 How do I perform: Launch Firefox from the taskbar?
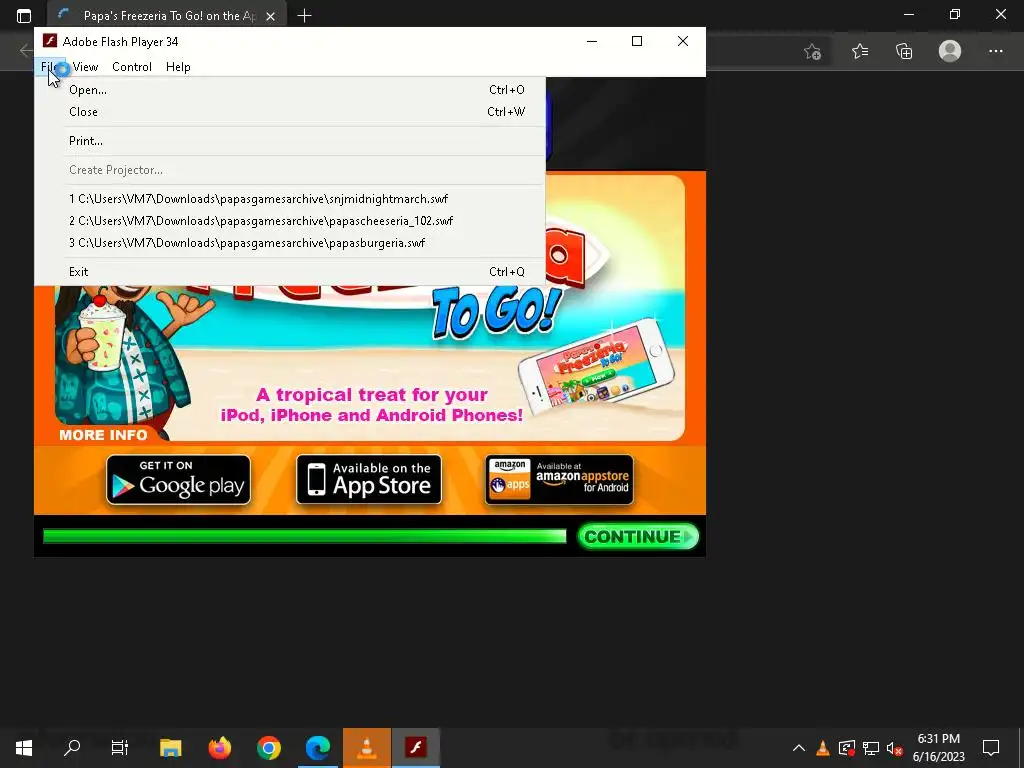(x=219, y=748)
